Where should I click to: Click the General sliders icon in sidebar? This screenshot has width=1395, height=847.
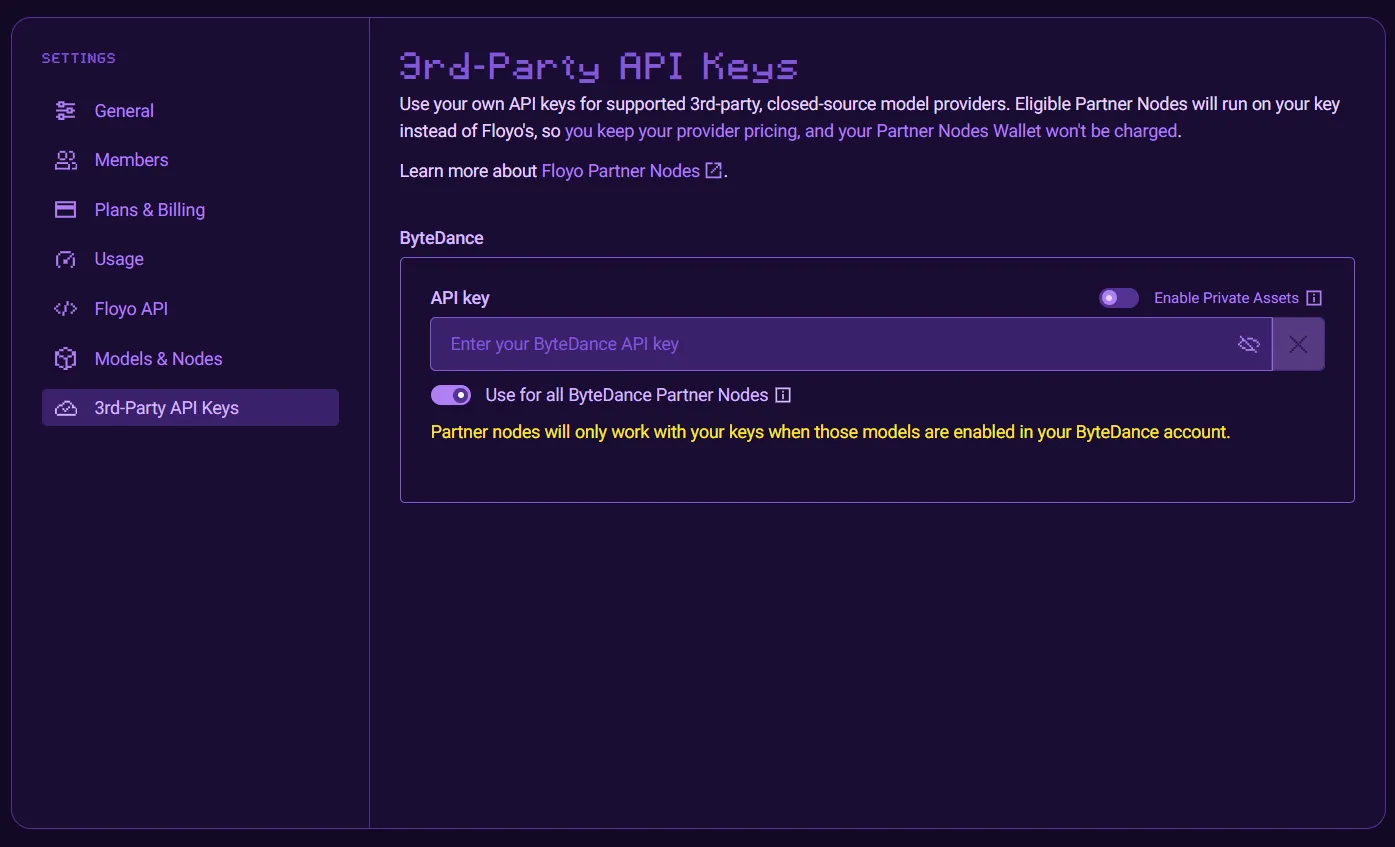pyautogui.click(x=66, y=111)
